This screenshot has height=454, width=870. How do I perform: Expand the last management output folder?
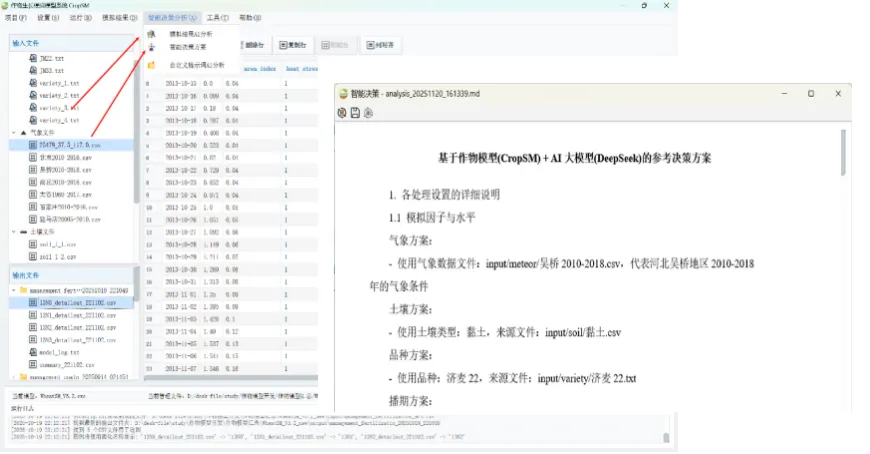(14, 377)
